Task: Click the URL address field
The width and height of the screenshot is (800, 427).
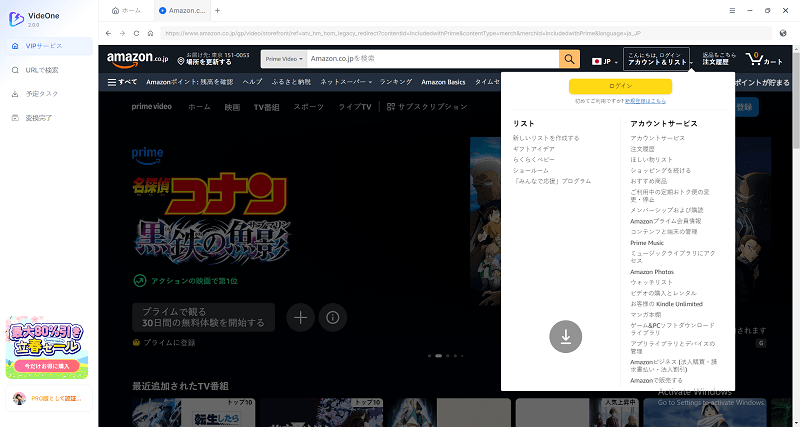Action: tap(466, 33)
